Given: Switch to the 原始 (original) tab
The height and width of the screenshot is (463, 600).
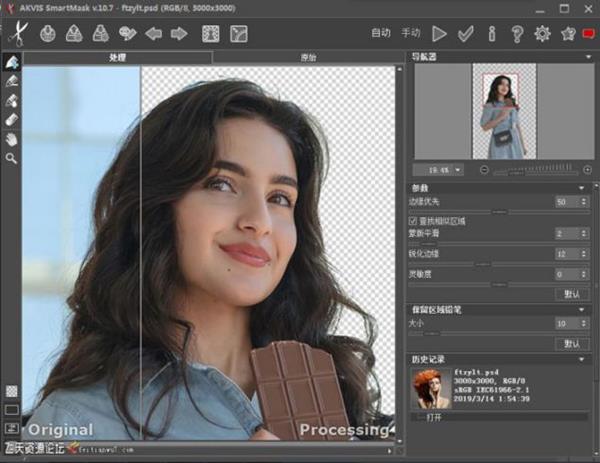Looking at the screenshot, I should click(x=308, y=58).
